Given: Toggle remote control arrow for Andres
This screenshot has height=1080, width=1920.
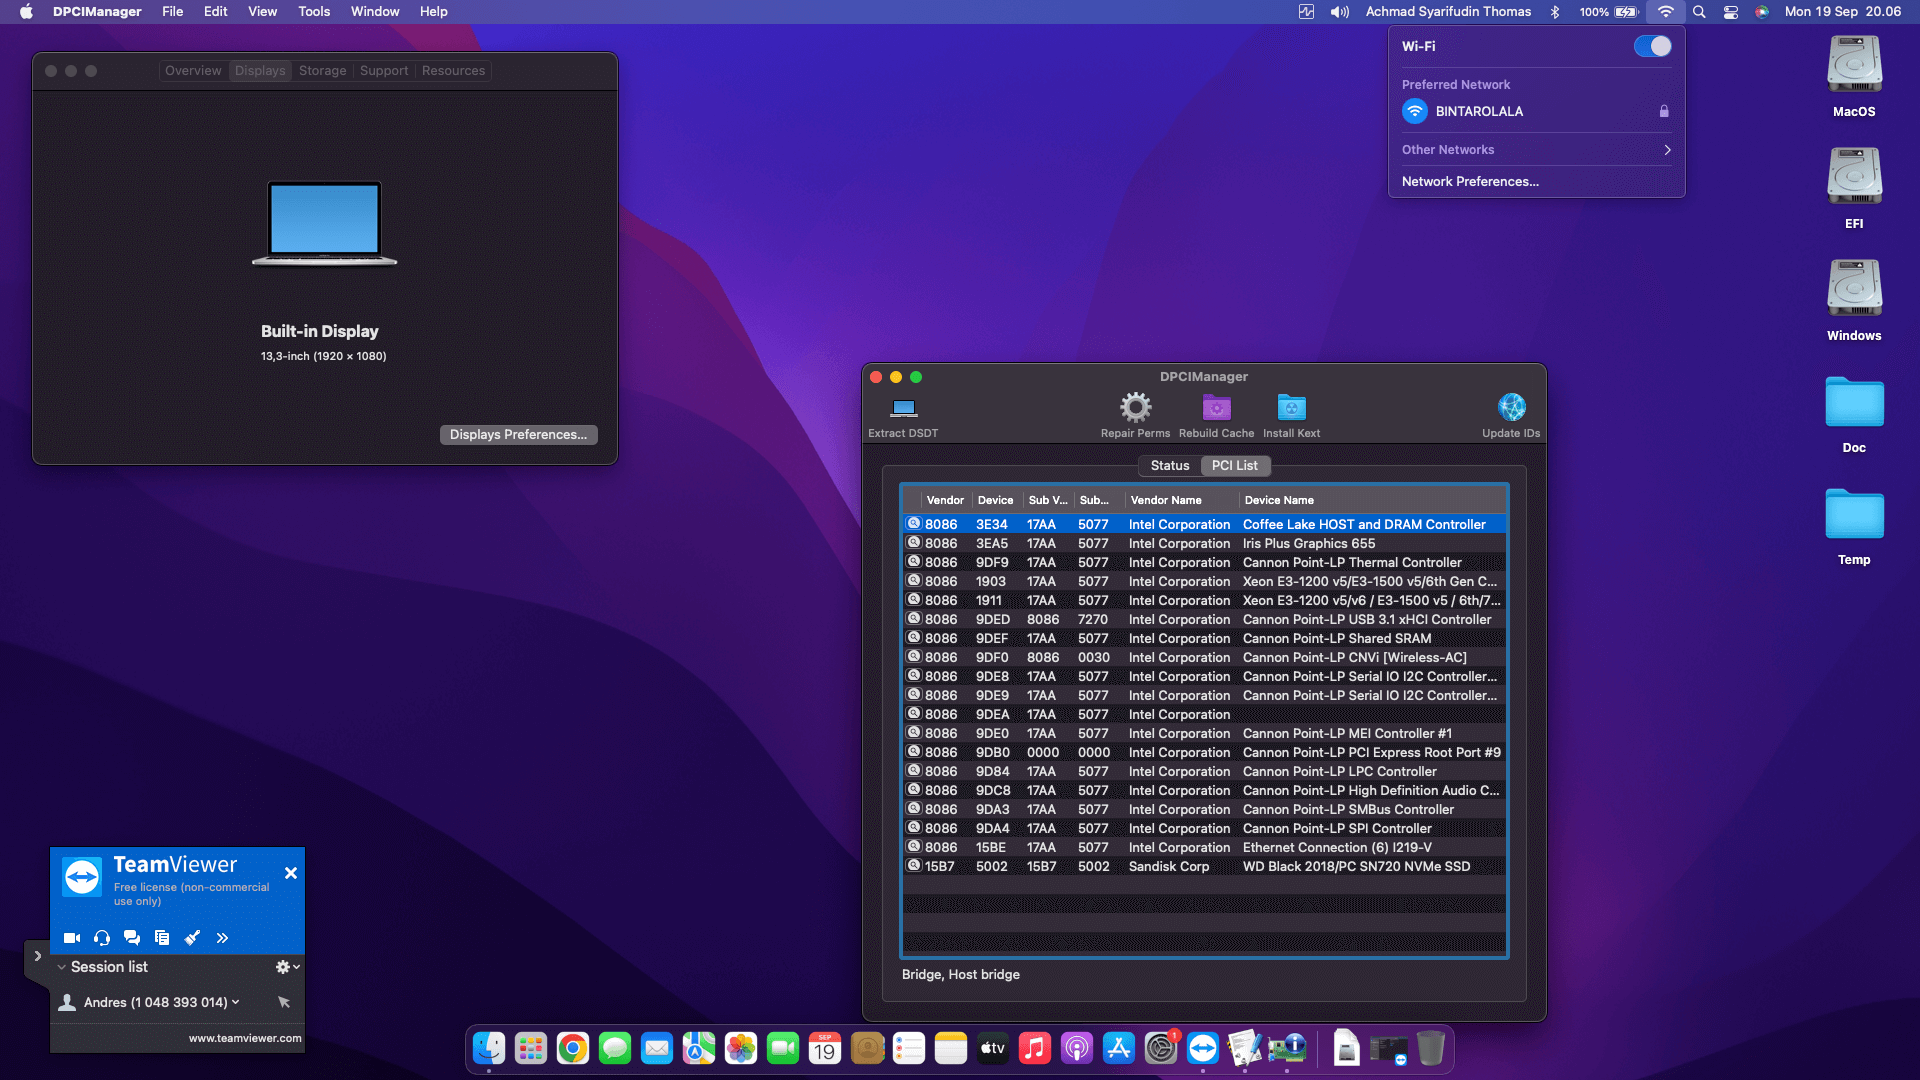Looking at the screenshot, I should (284, 1002).
